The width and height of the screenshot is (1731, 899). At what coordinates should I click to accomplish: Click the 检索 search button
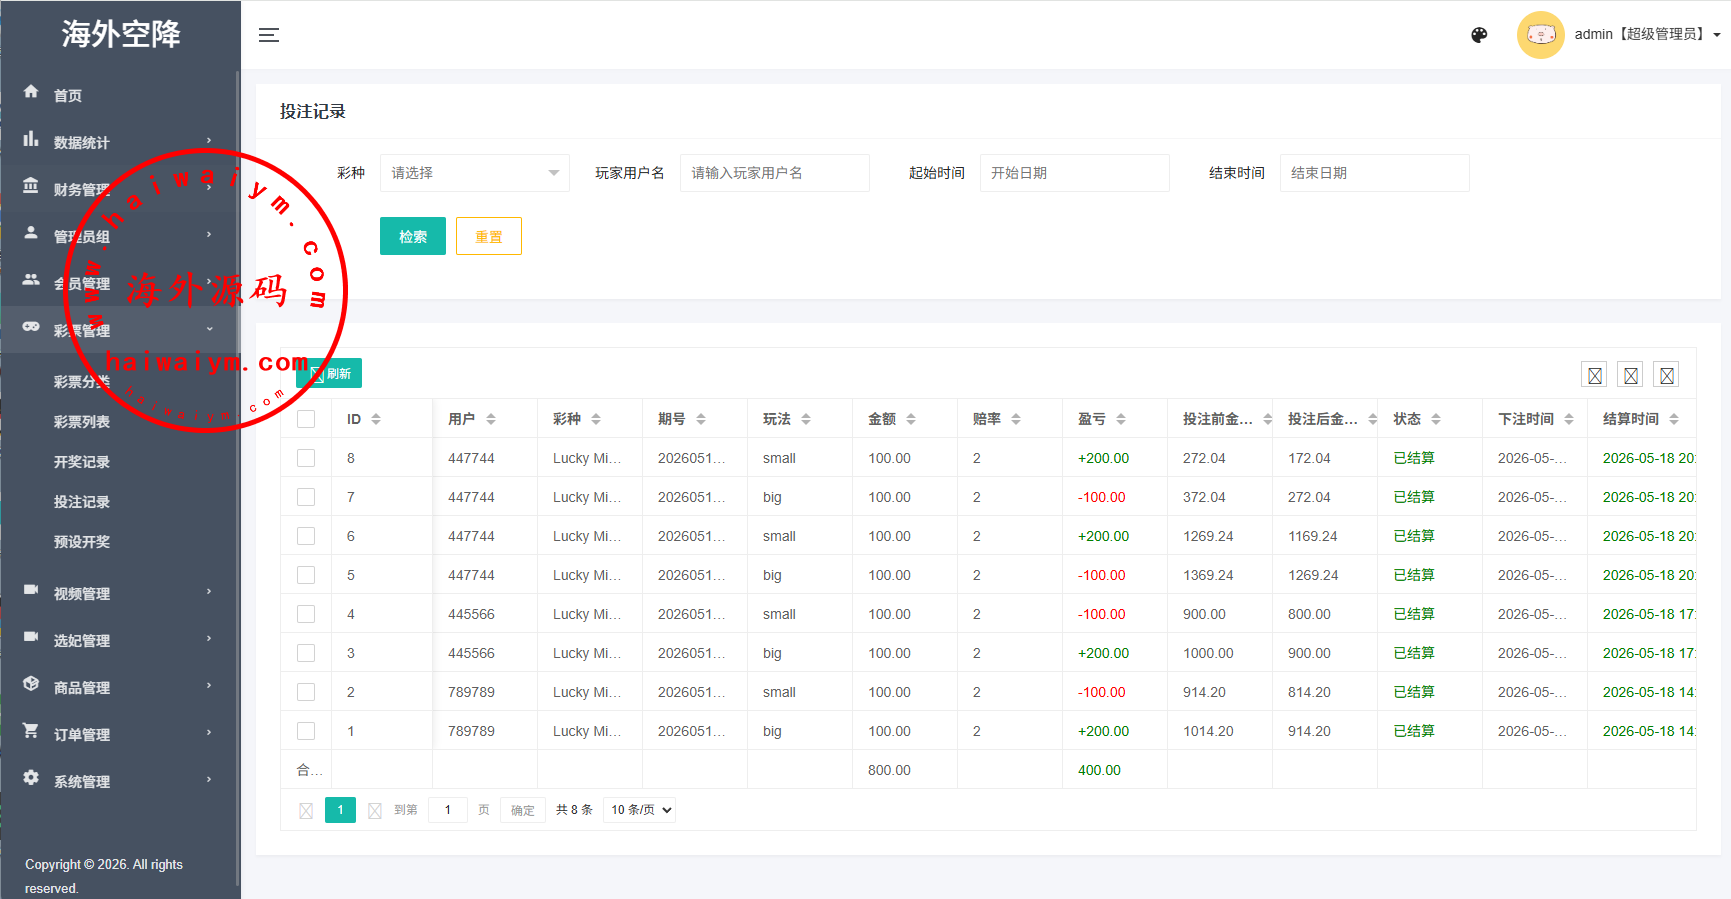[413, 236]
